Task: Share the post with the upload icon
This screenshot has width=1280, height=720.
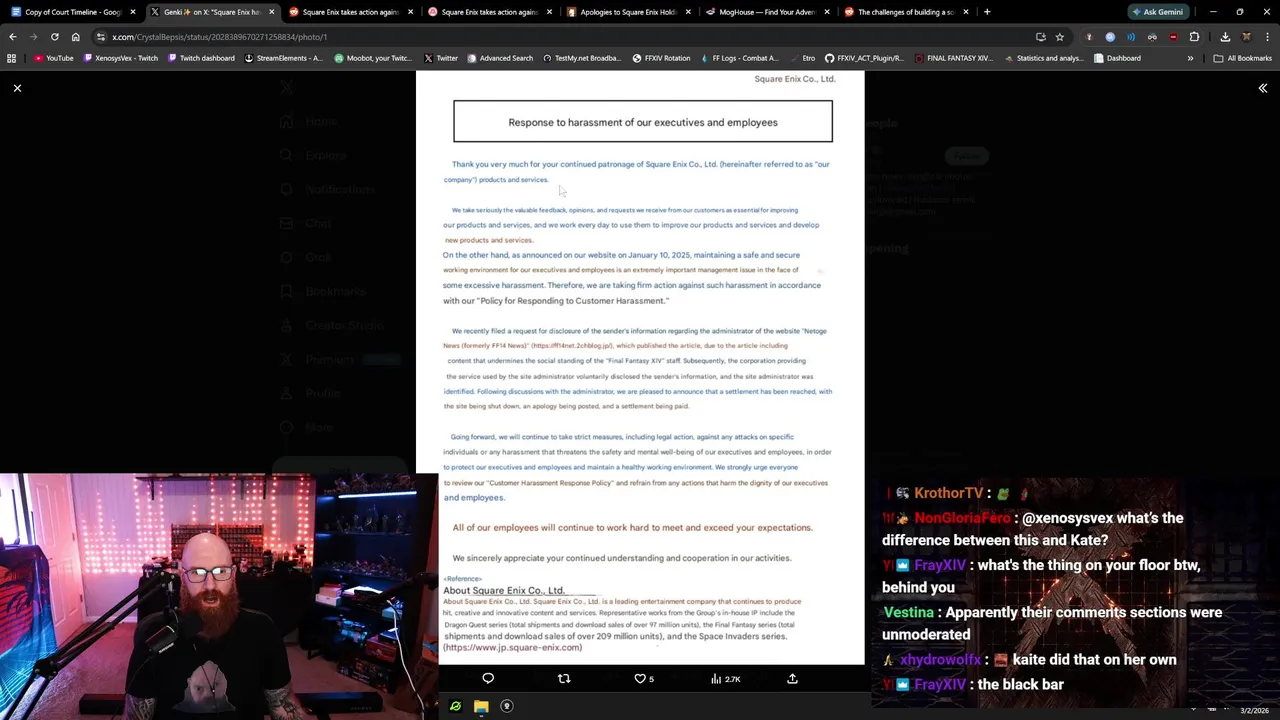Action: [x=792, y=679]
